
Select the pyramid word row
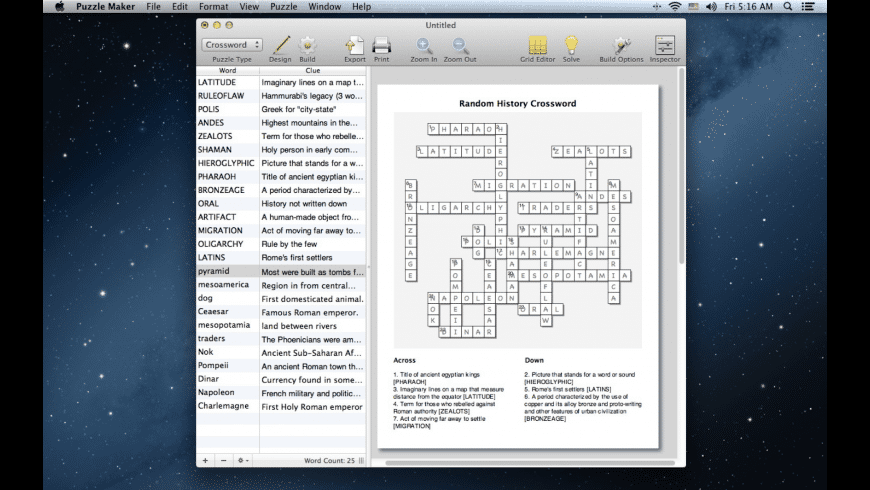pos(281,271)
